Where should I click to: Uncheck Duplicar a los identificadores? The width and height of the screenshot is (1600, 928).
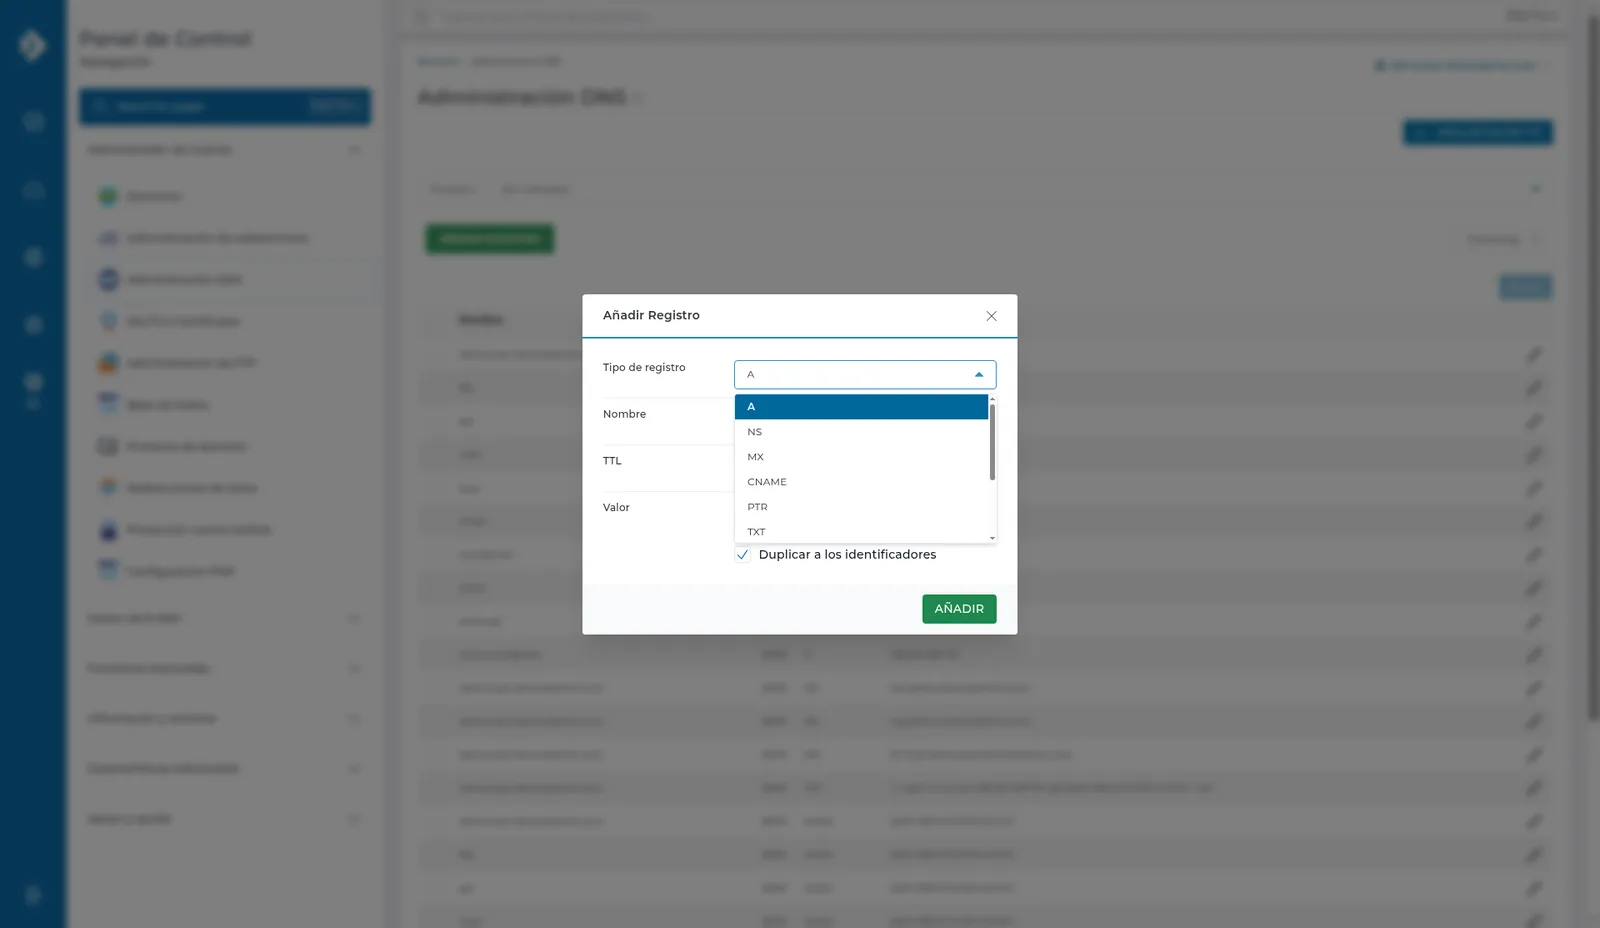click(x=743, y=555)
